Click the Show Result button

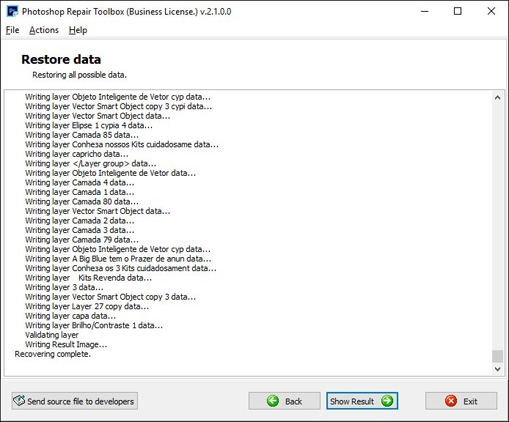pyautogui.click(x=362, y=401)
